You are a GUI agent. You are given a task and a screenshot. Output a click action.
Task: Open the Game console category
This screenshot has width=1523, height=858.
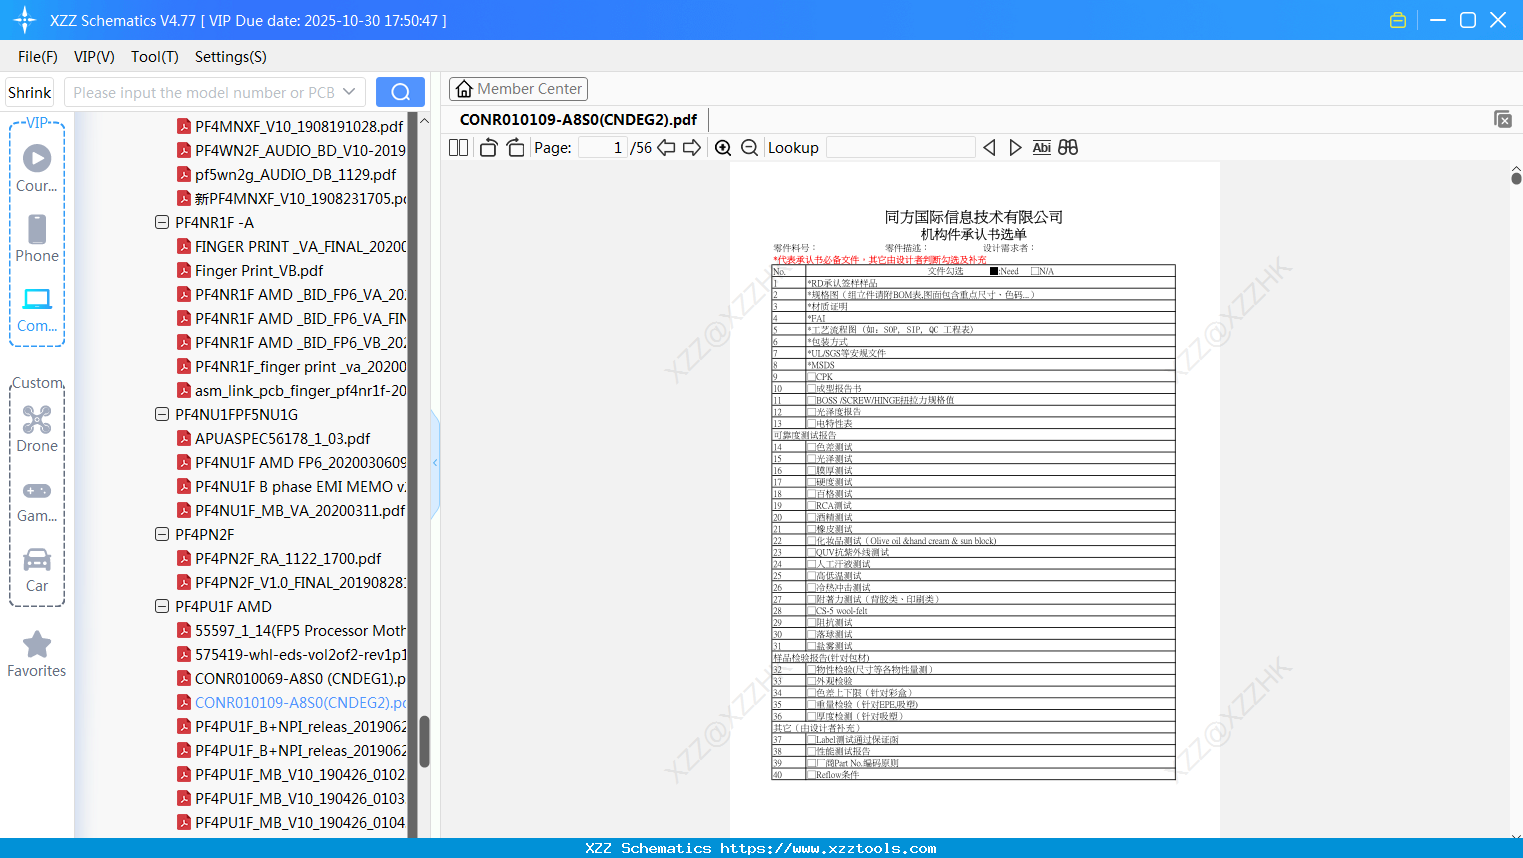click(x=37, y=500)
